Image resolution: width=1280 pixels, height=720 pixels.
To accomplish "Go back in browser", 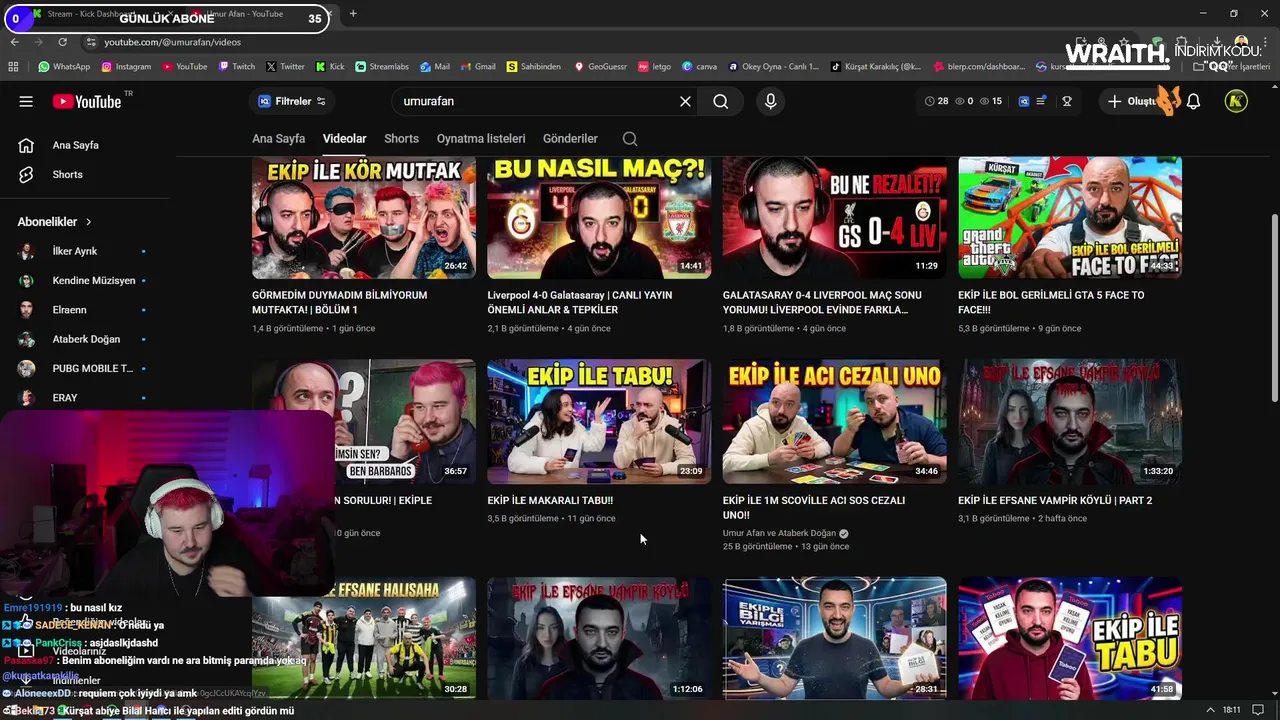I will (14, 42).
